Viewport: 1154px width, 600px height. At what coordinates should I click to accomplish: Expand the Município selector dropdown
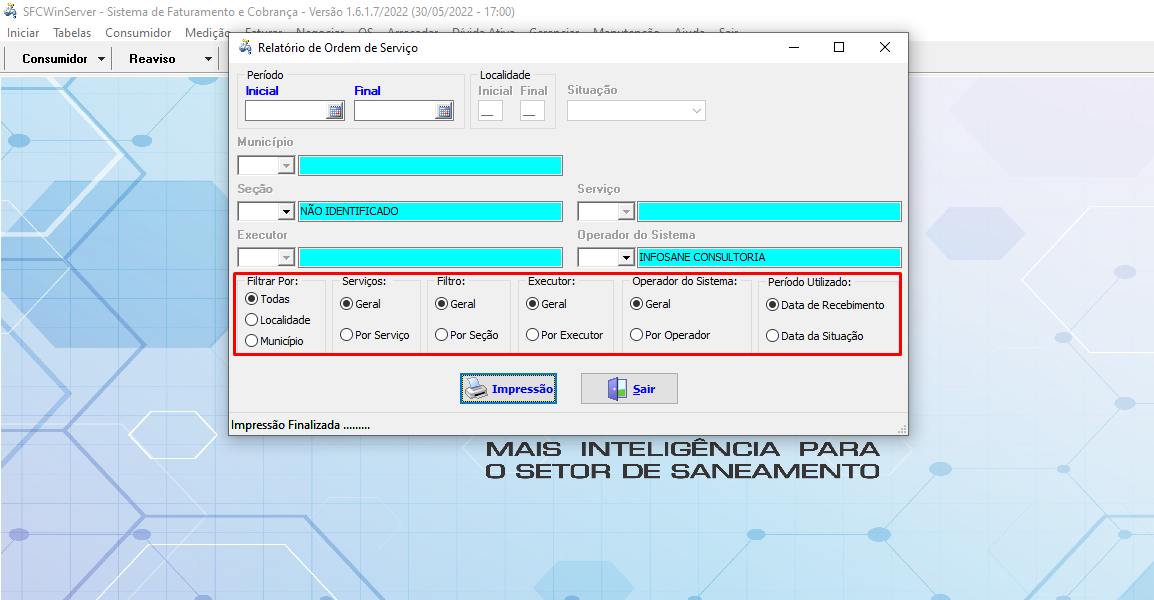[287, 165]
